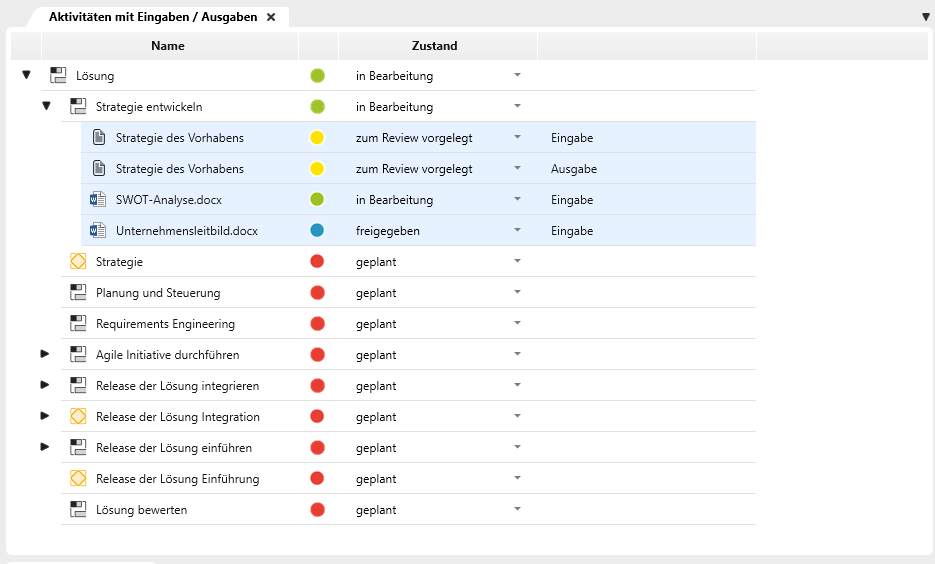
Task: Collapse the Strategie entwickeln node
Action: 46,106
